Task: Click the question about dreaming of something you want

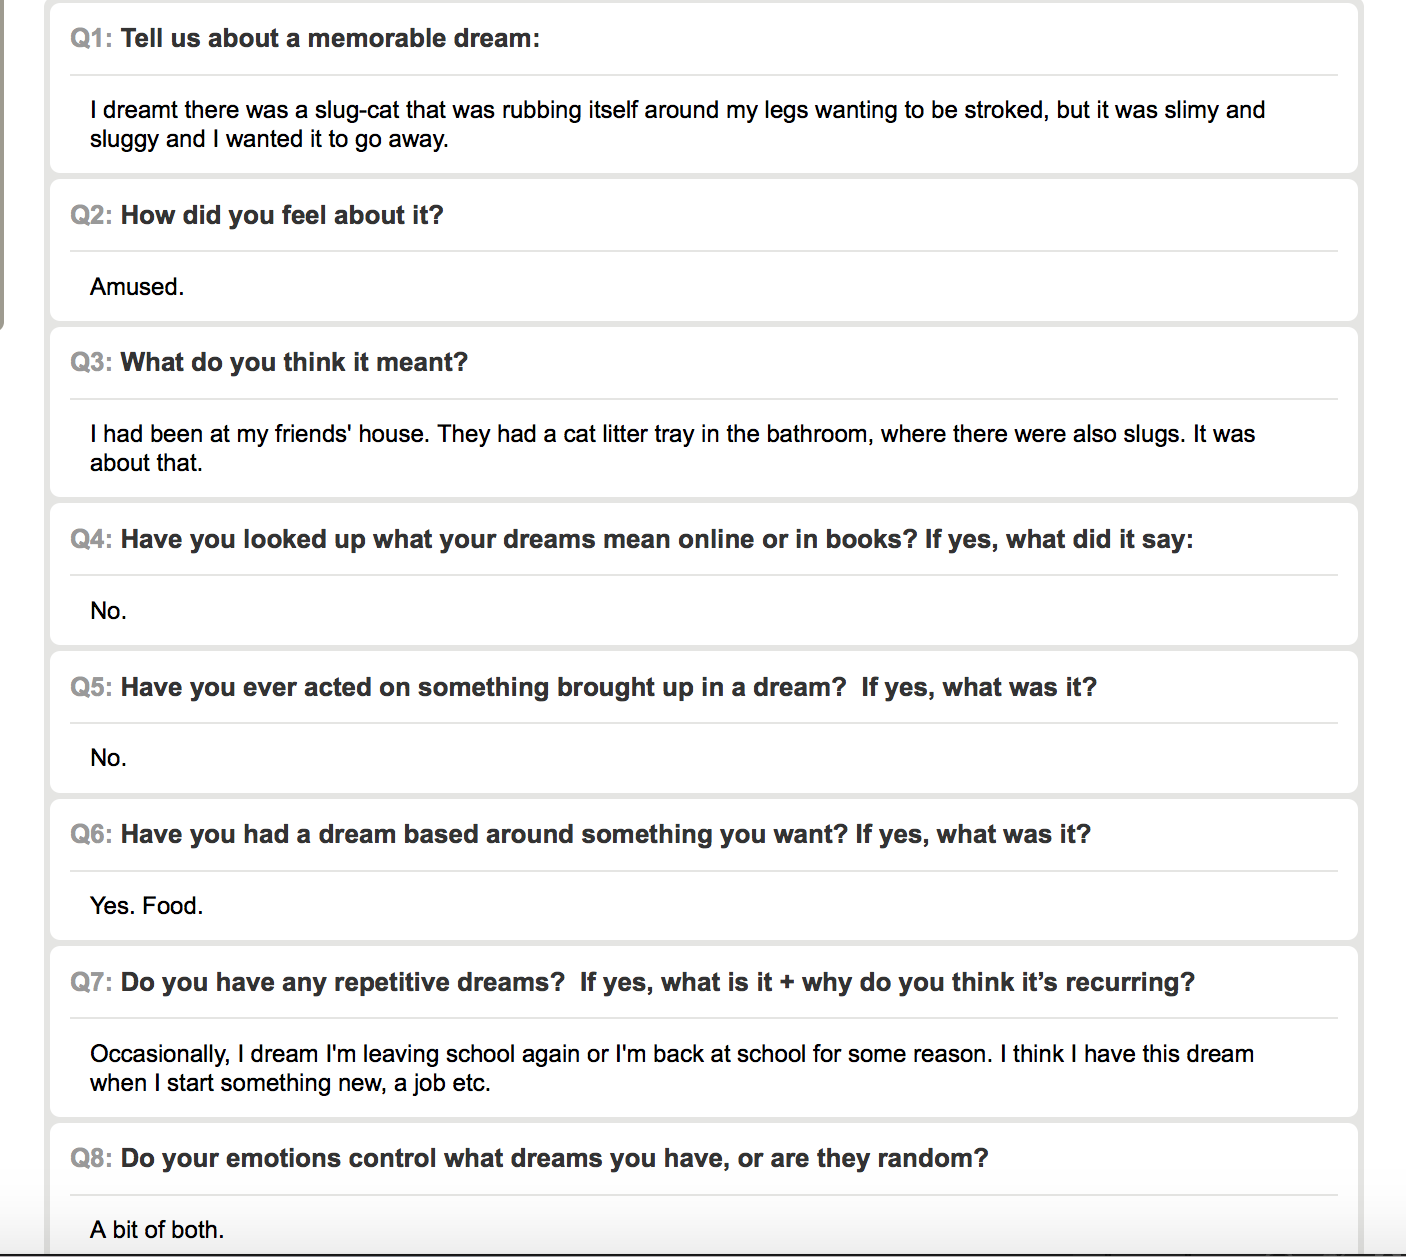Action: pos(605,834)
